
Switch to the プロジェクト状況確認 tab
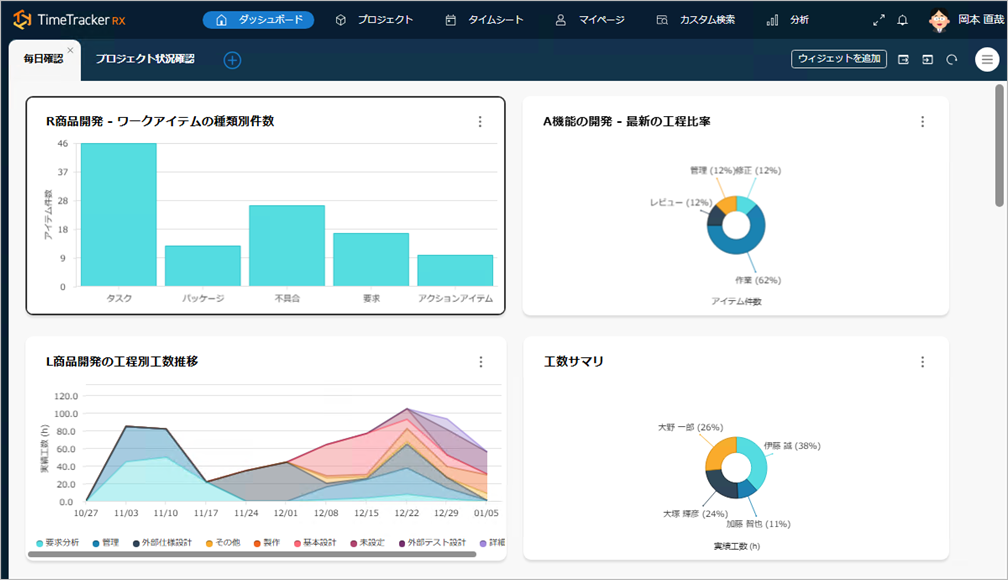tap(145, 59)
